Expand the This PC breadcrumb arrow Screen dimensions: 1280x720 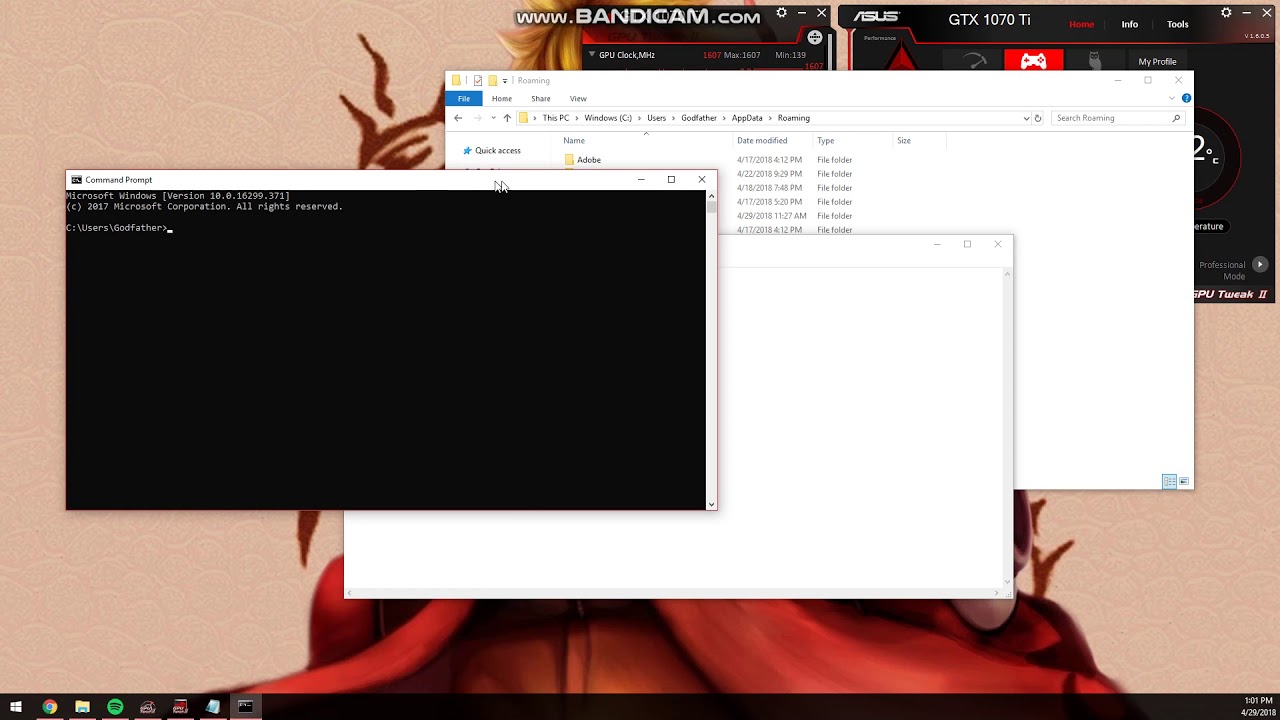576,118
